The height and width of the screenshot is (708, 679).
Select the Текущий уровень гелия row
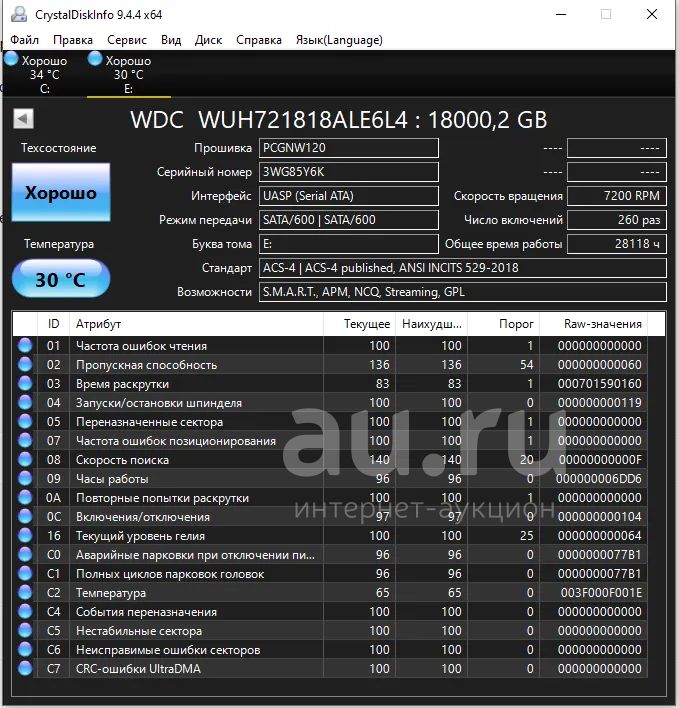click(330, 536)
